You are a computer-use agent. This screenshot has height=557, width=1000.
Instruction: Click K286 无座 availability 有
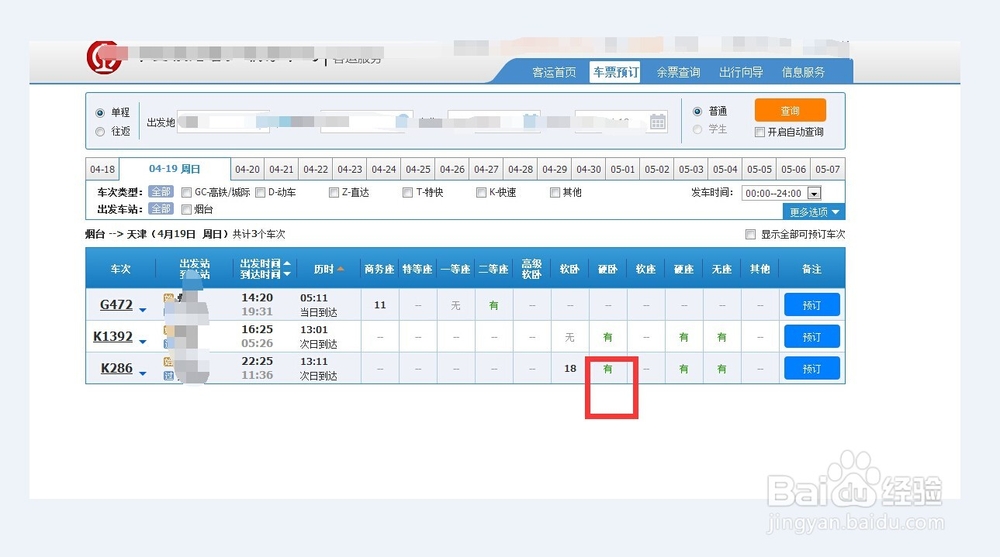tap(722, 369)
